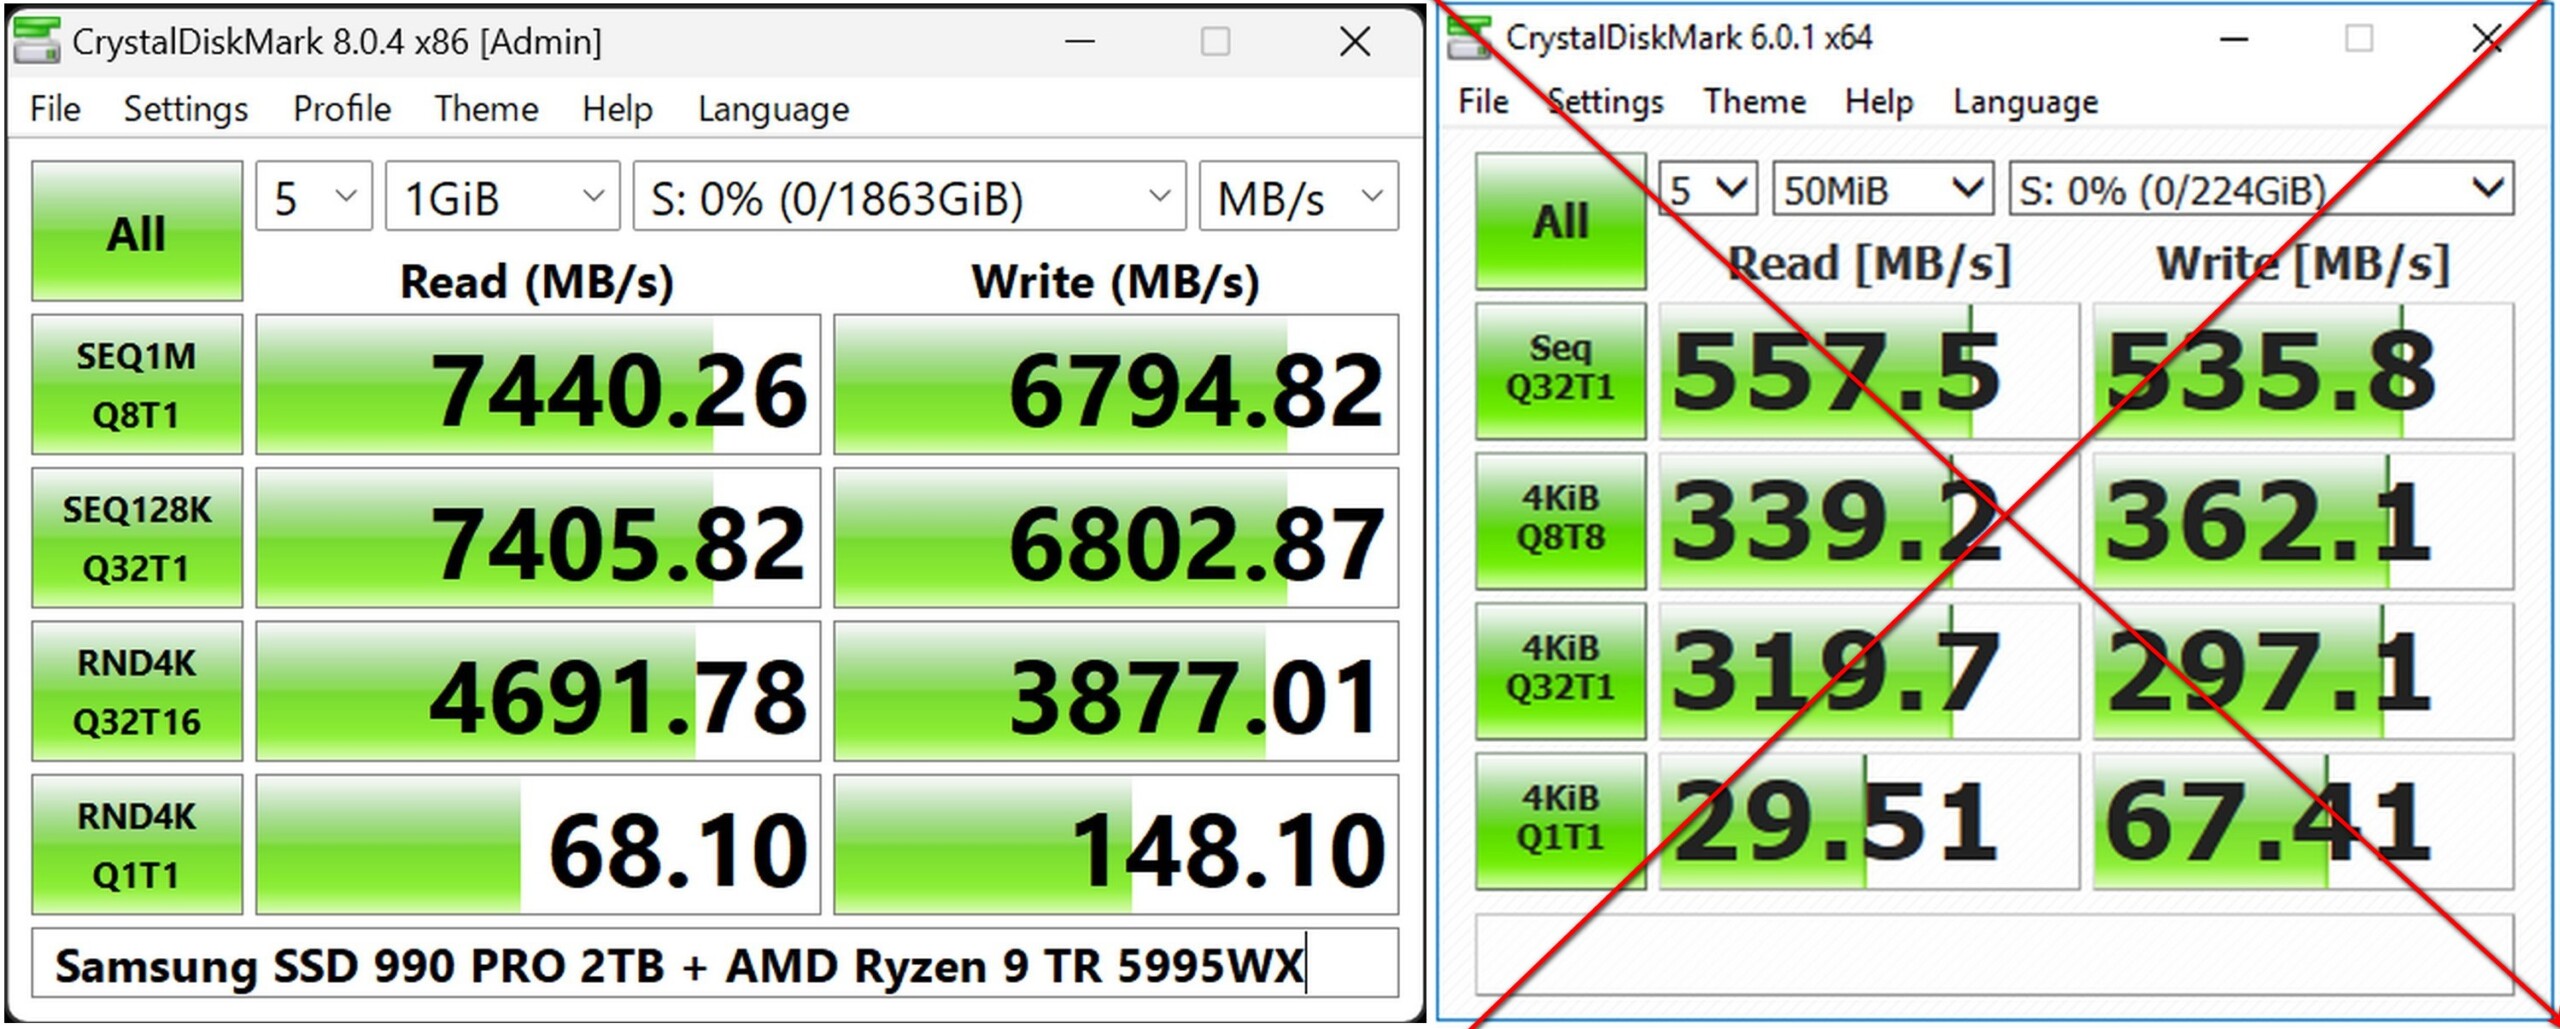Open File menu in CrystalDiskMark 8.0.4

pos(55,108)
